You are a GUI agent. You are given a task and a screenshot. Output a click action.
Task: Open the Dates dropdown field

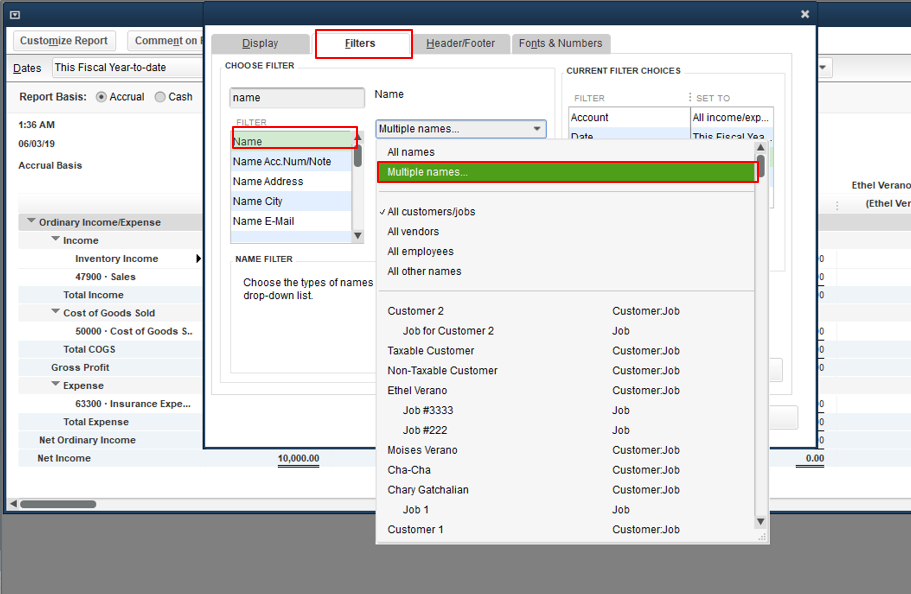point(128,67)
